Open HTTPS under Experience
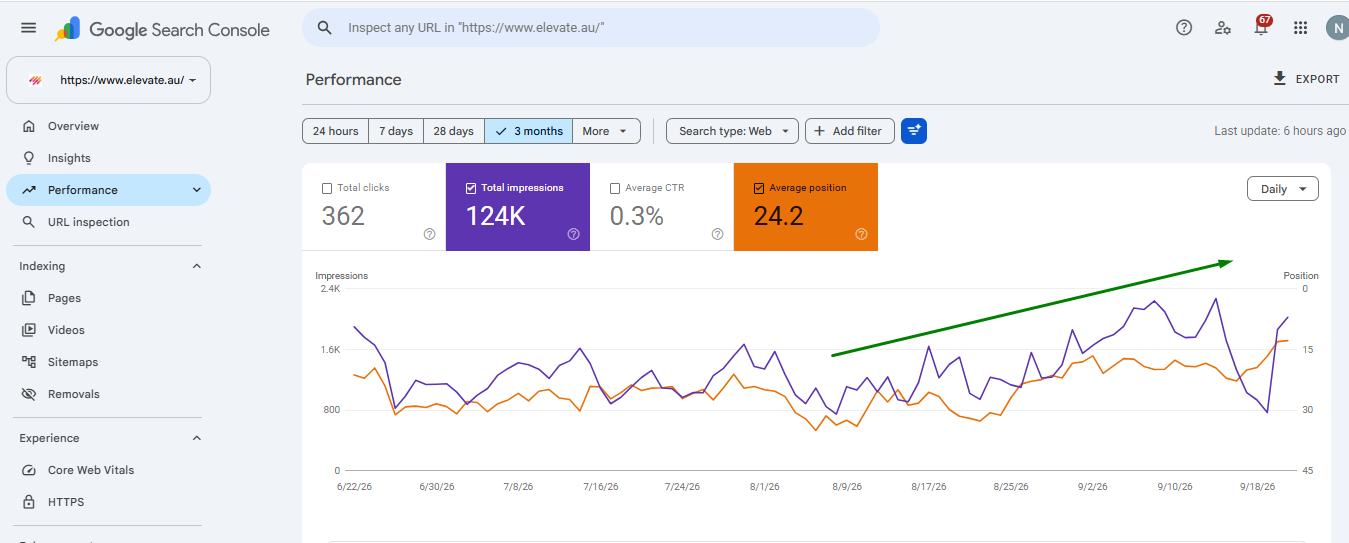Viewport: 1349px width, 543px height. pyautogui.click(x=108, y=502)
